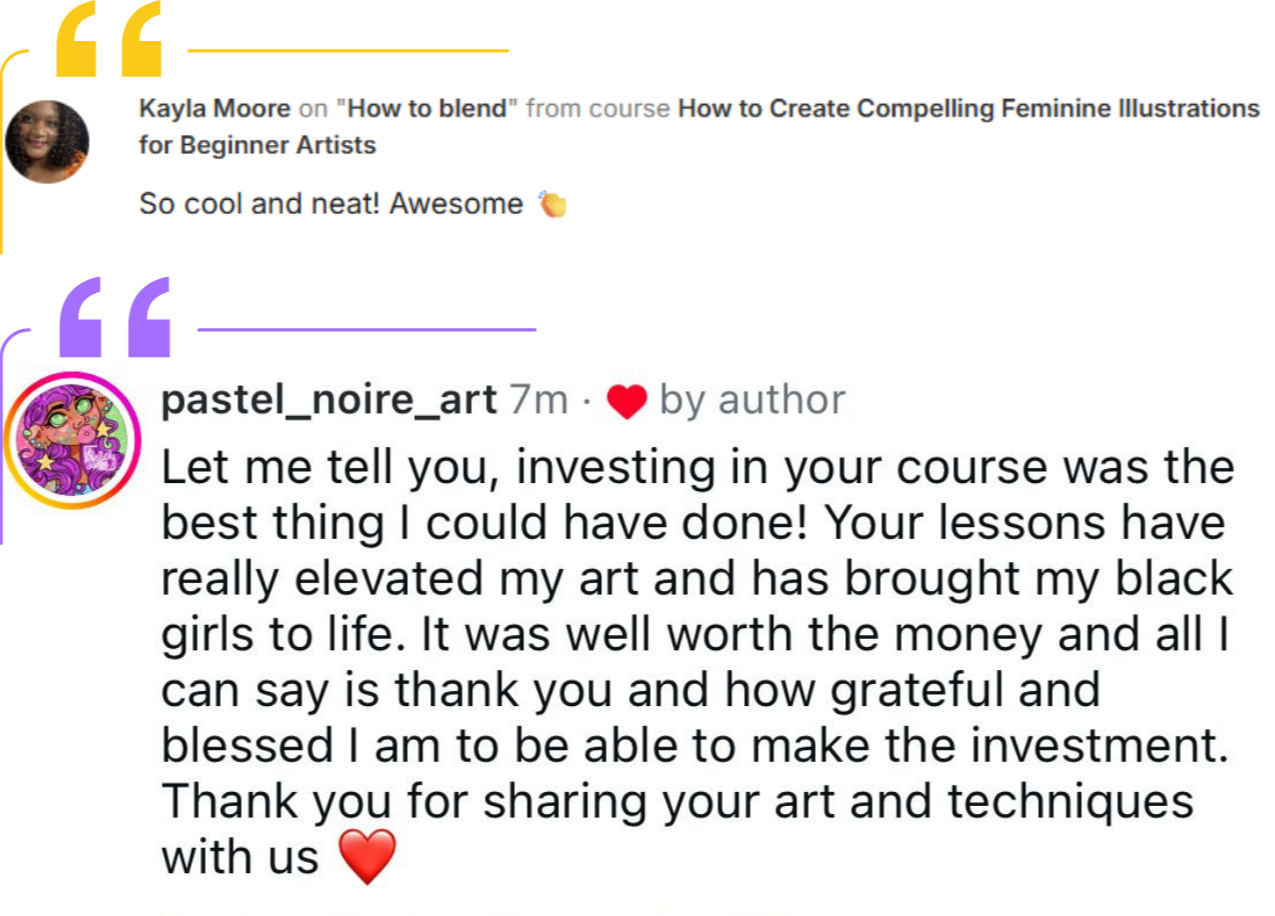Click 'for Beginner Artists' course title text
Image resolution: width=1275 pixels, height=916 pixels.
[x=257, y=145]
